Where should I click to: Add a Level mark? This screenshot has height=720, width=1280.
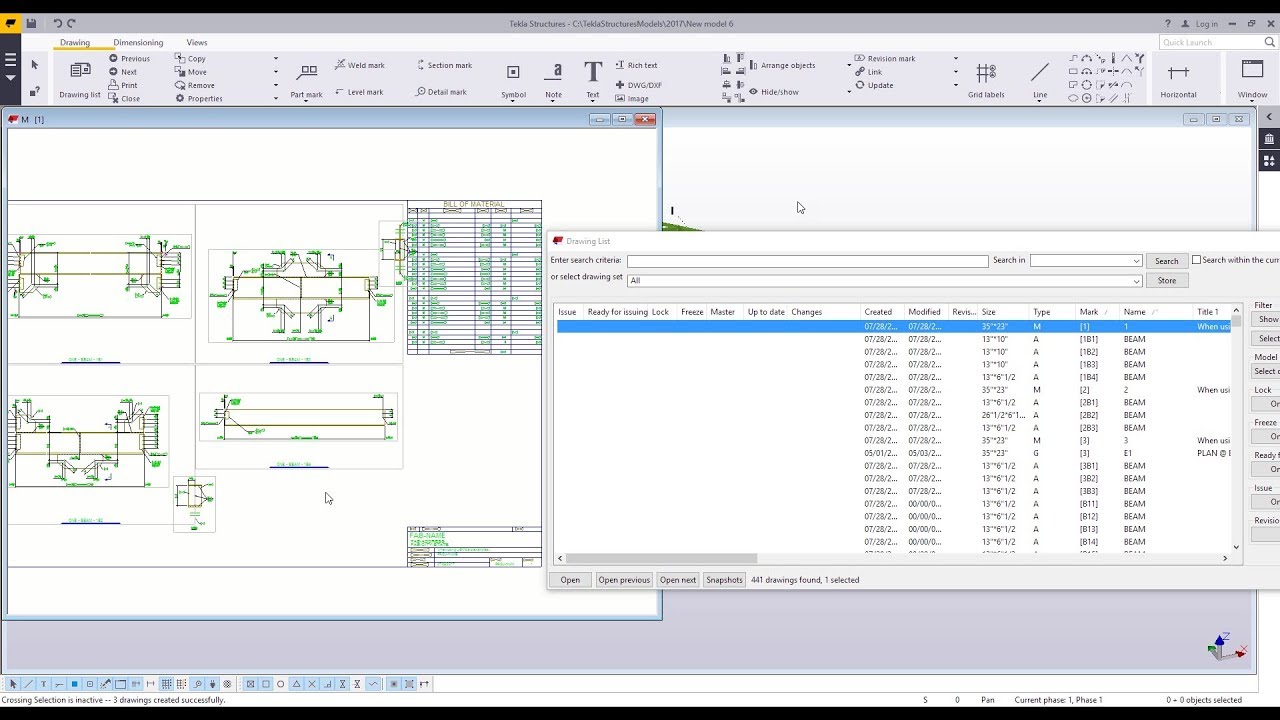[359, 92]
